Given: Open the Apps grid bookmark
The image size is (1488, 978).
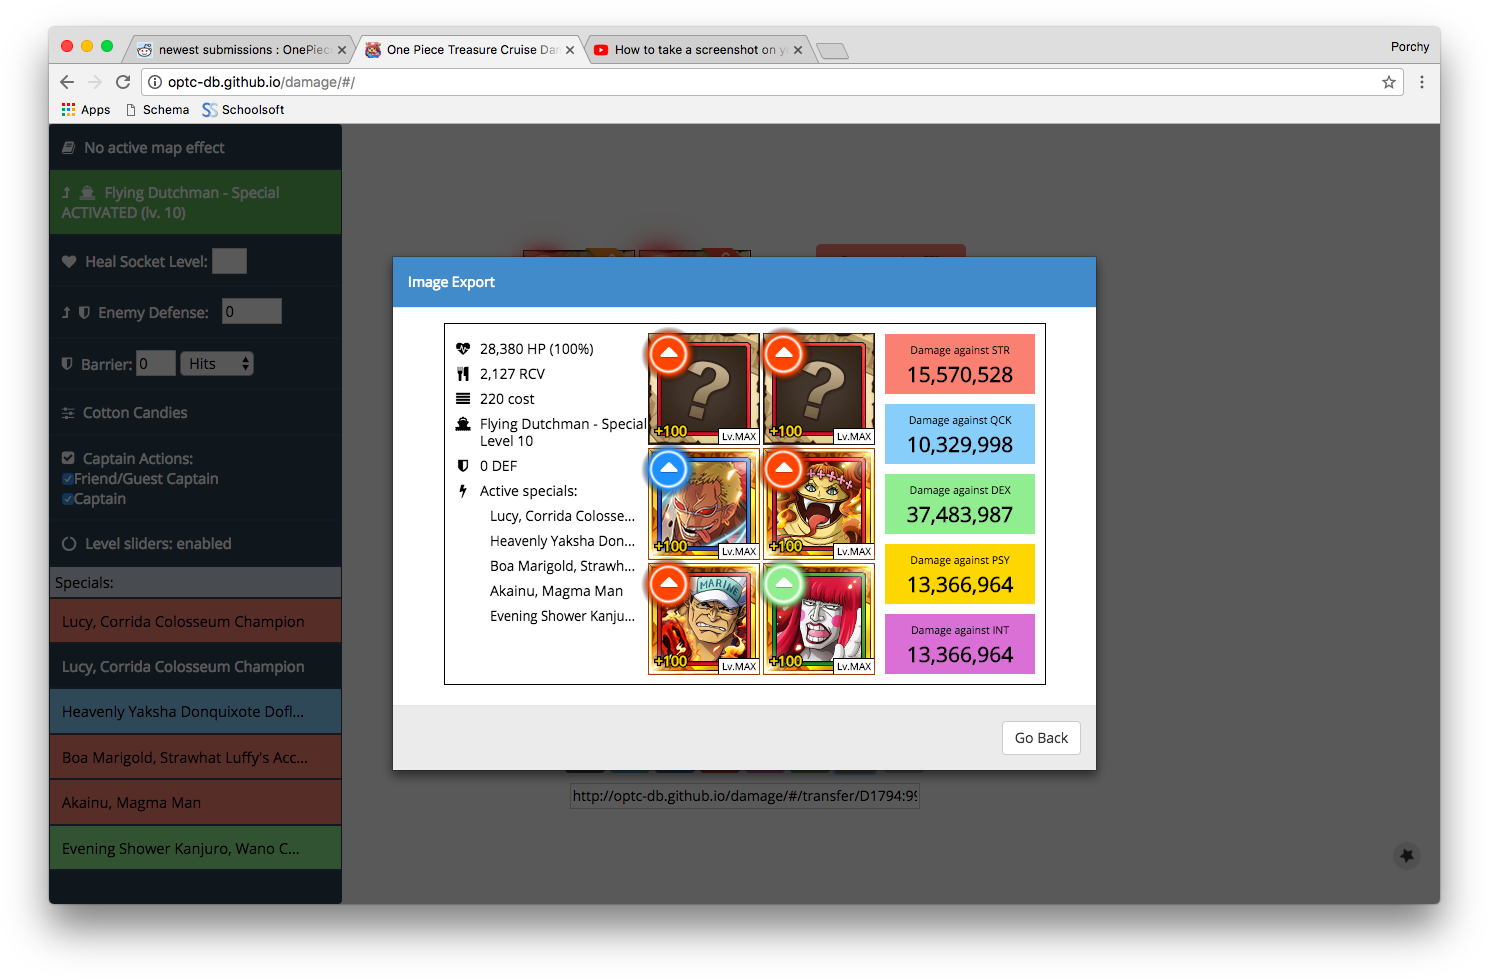Looking at the screenshot, I should click(x=86, y=110).
